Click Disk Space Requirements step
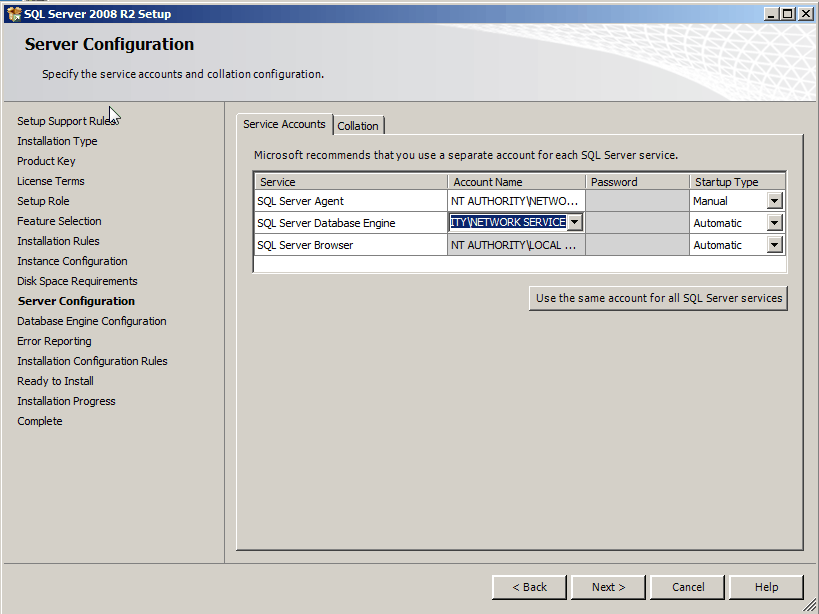Image resolution: width=819 pixels, height=614 pixels. (77, 281)
